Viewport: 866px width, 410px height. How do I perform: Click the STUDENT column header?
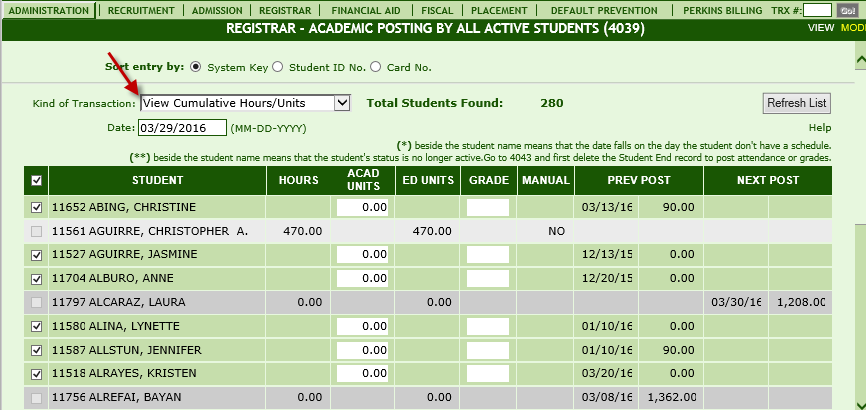157,180
